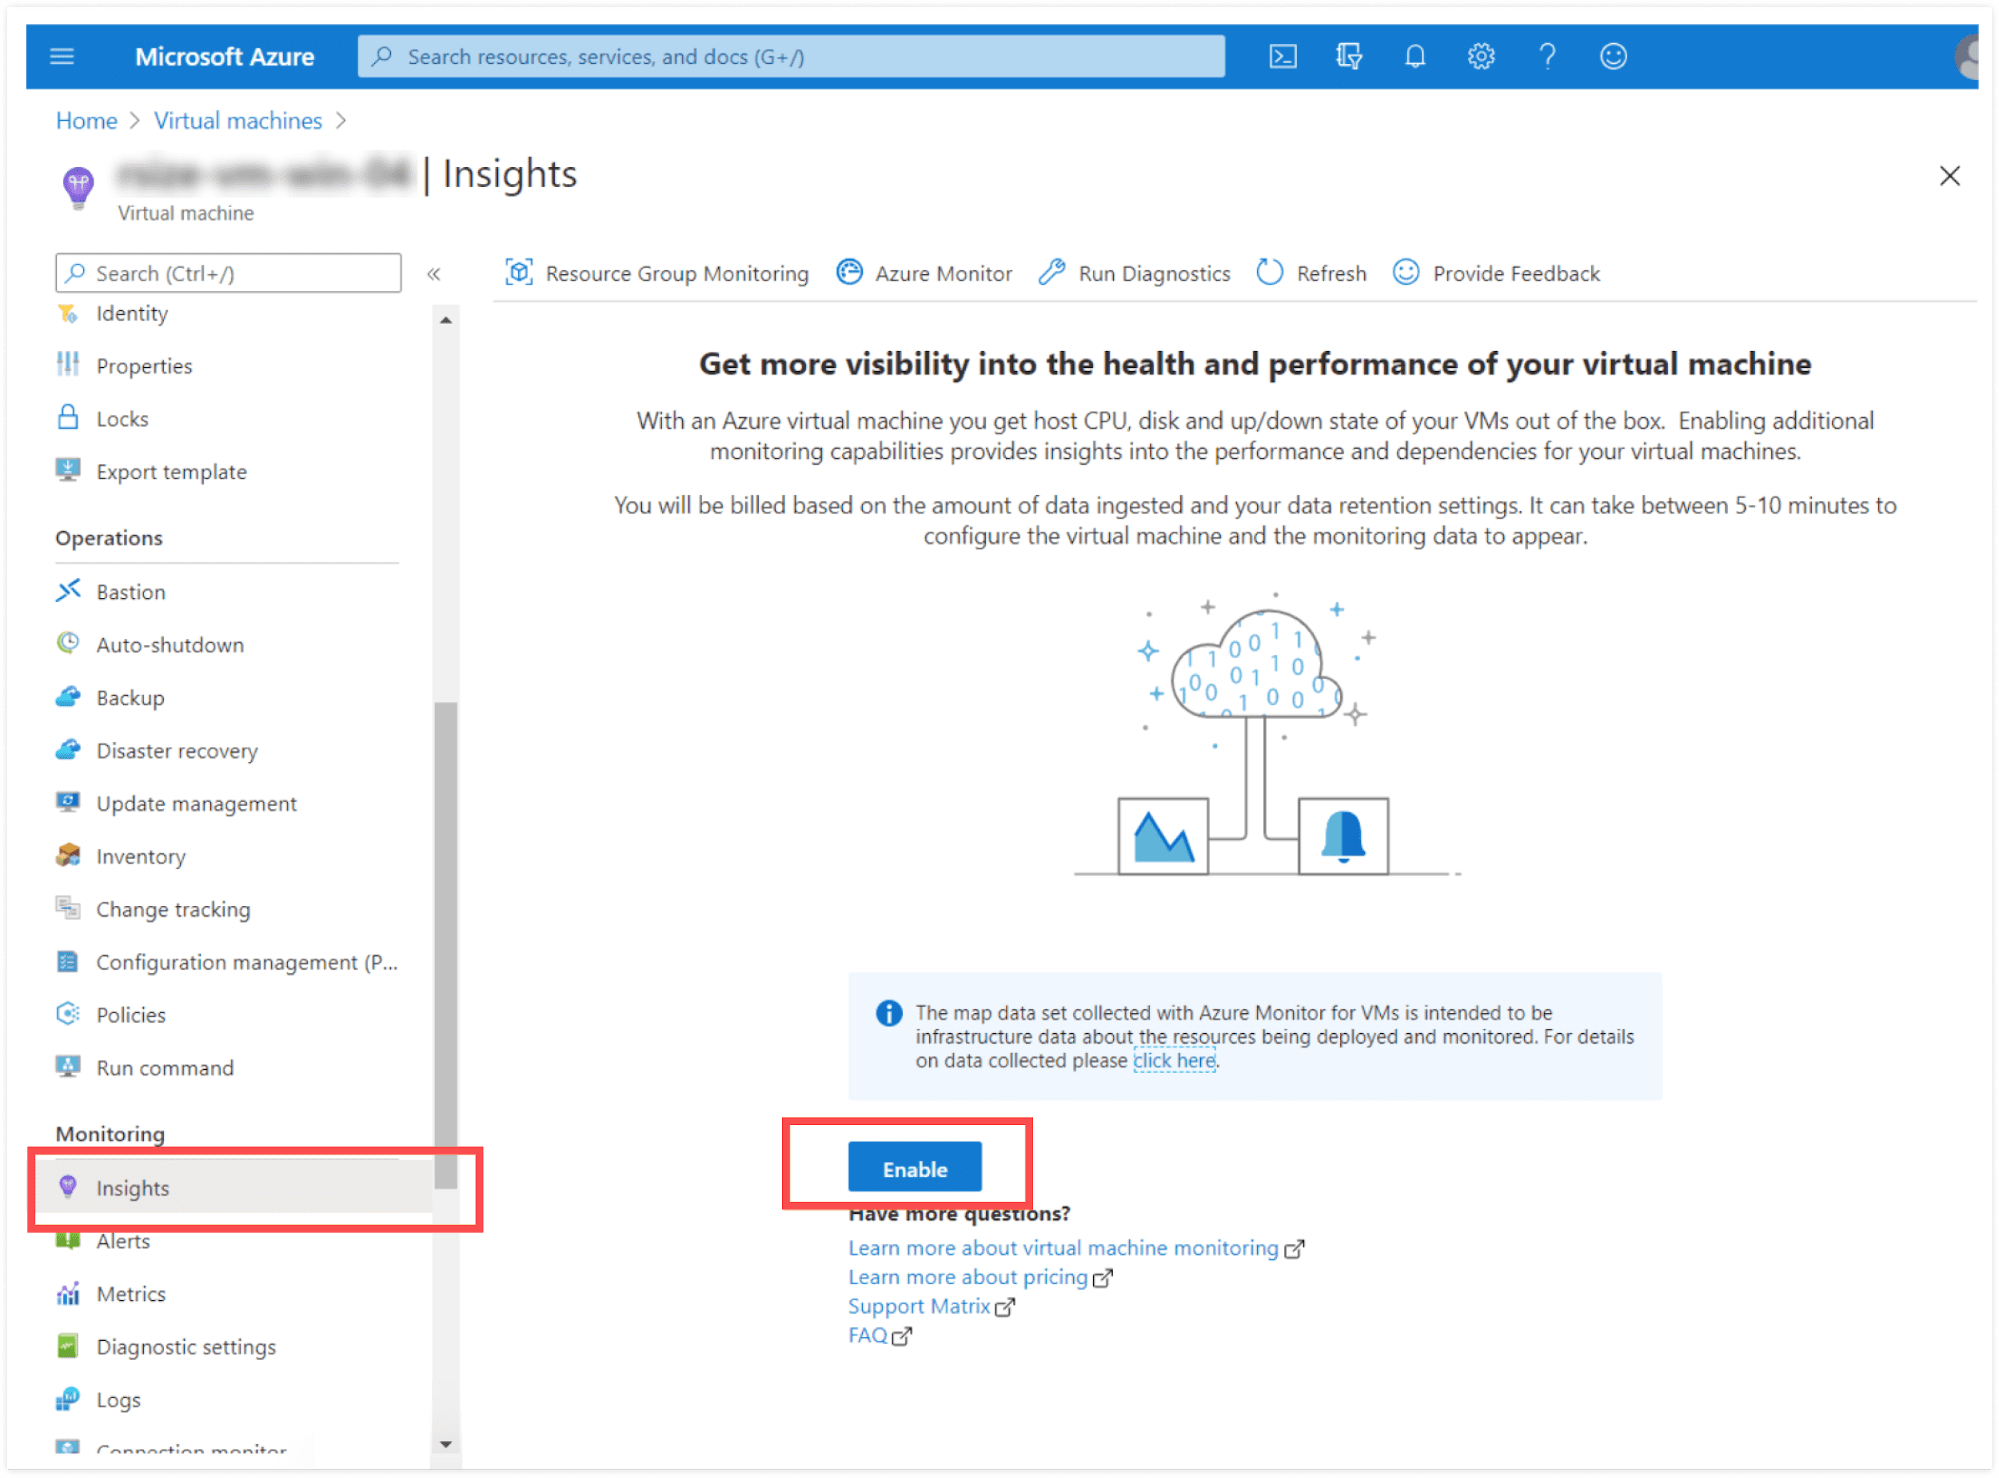Click the feedback smiley in header
This screenshot has width=1999, height=1478.
click(x=1613, y=57)
